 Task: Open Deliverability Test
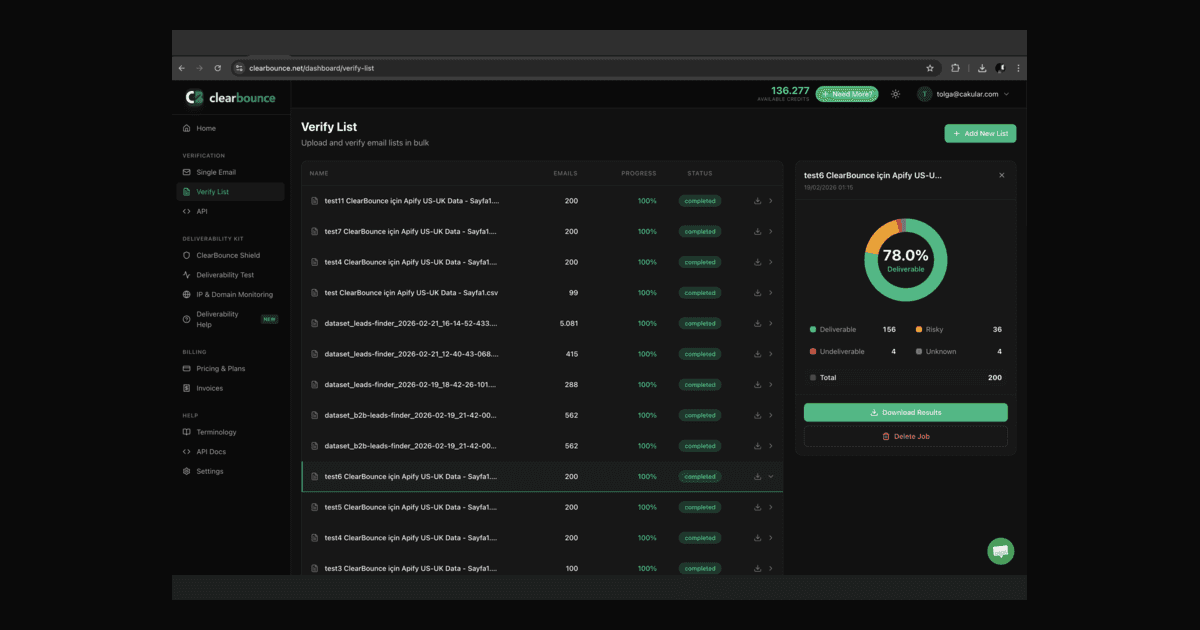click(231, 275)
